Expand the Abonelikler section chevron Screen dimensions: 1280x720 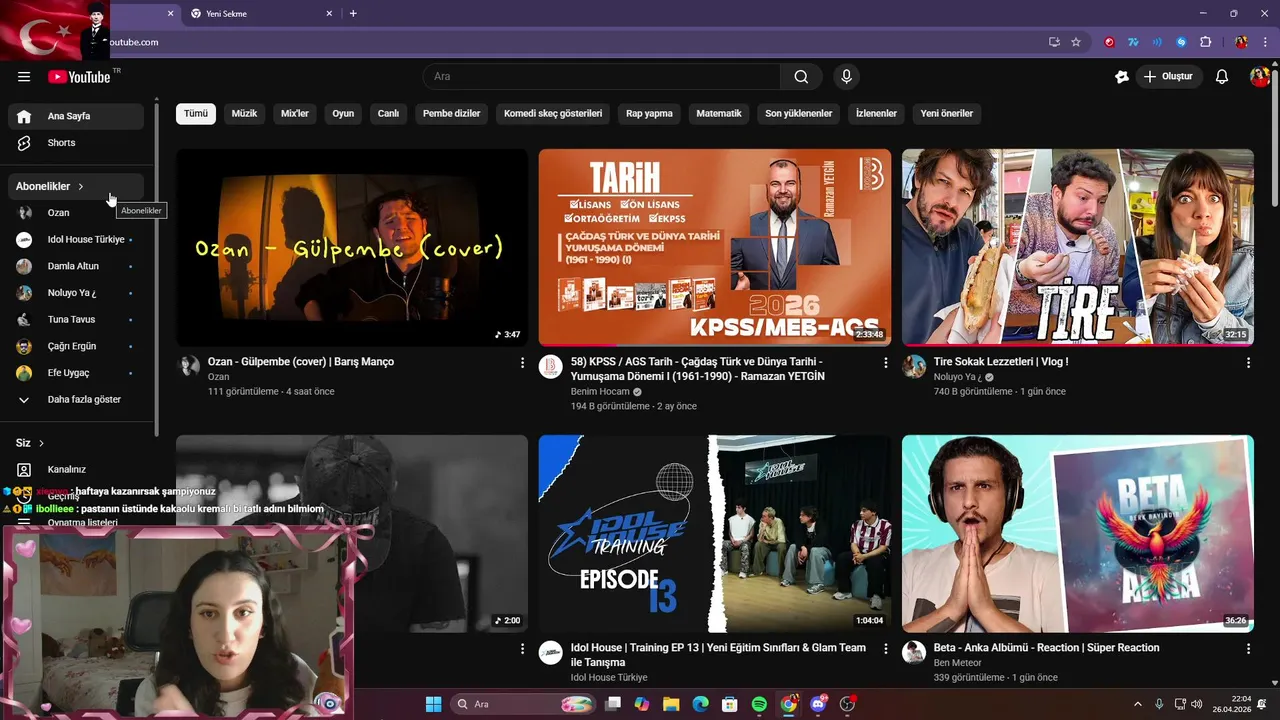[81, 187]
